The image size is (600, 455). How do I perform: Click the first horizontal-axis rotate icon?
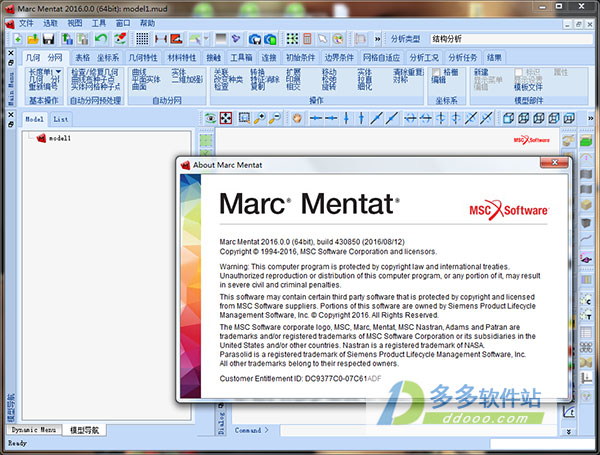(411, 118)
